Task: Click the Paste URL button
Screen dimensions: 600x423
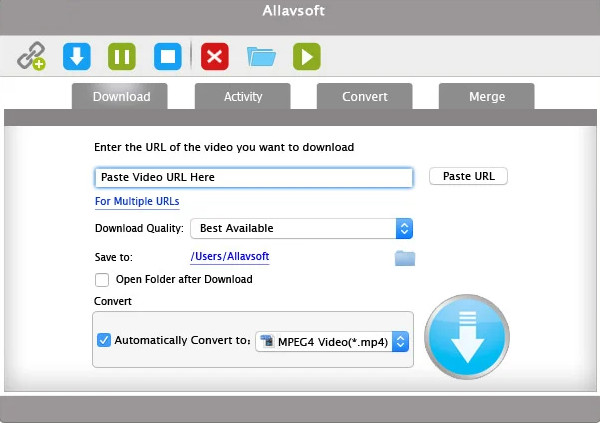Action: point(468,176)
